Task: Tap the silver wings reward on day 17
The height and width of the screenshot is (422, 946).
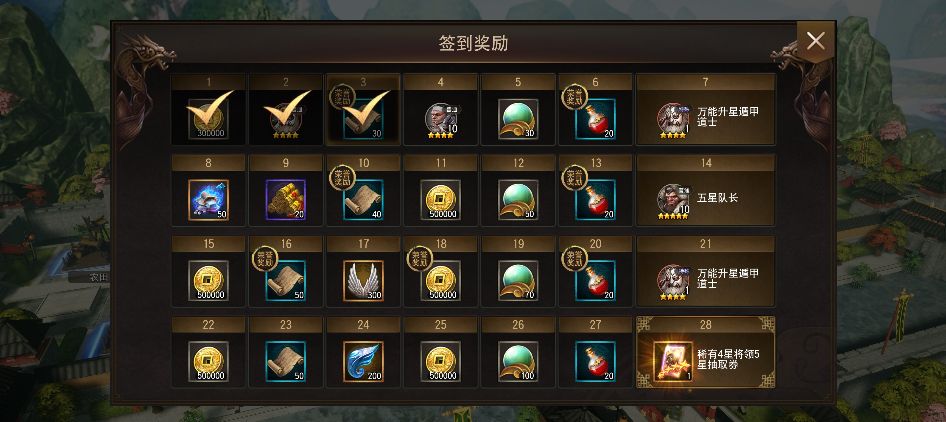Action: coord(363,281)
